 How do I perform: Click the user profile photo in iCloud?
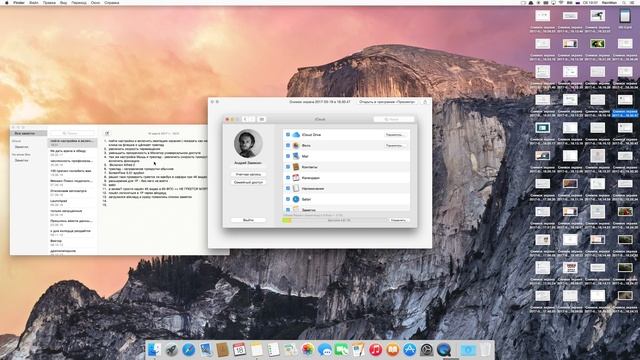coord(248,144)
